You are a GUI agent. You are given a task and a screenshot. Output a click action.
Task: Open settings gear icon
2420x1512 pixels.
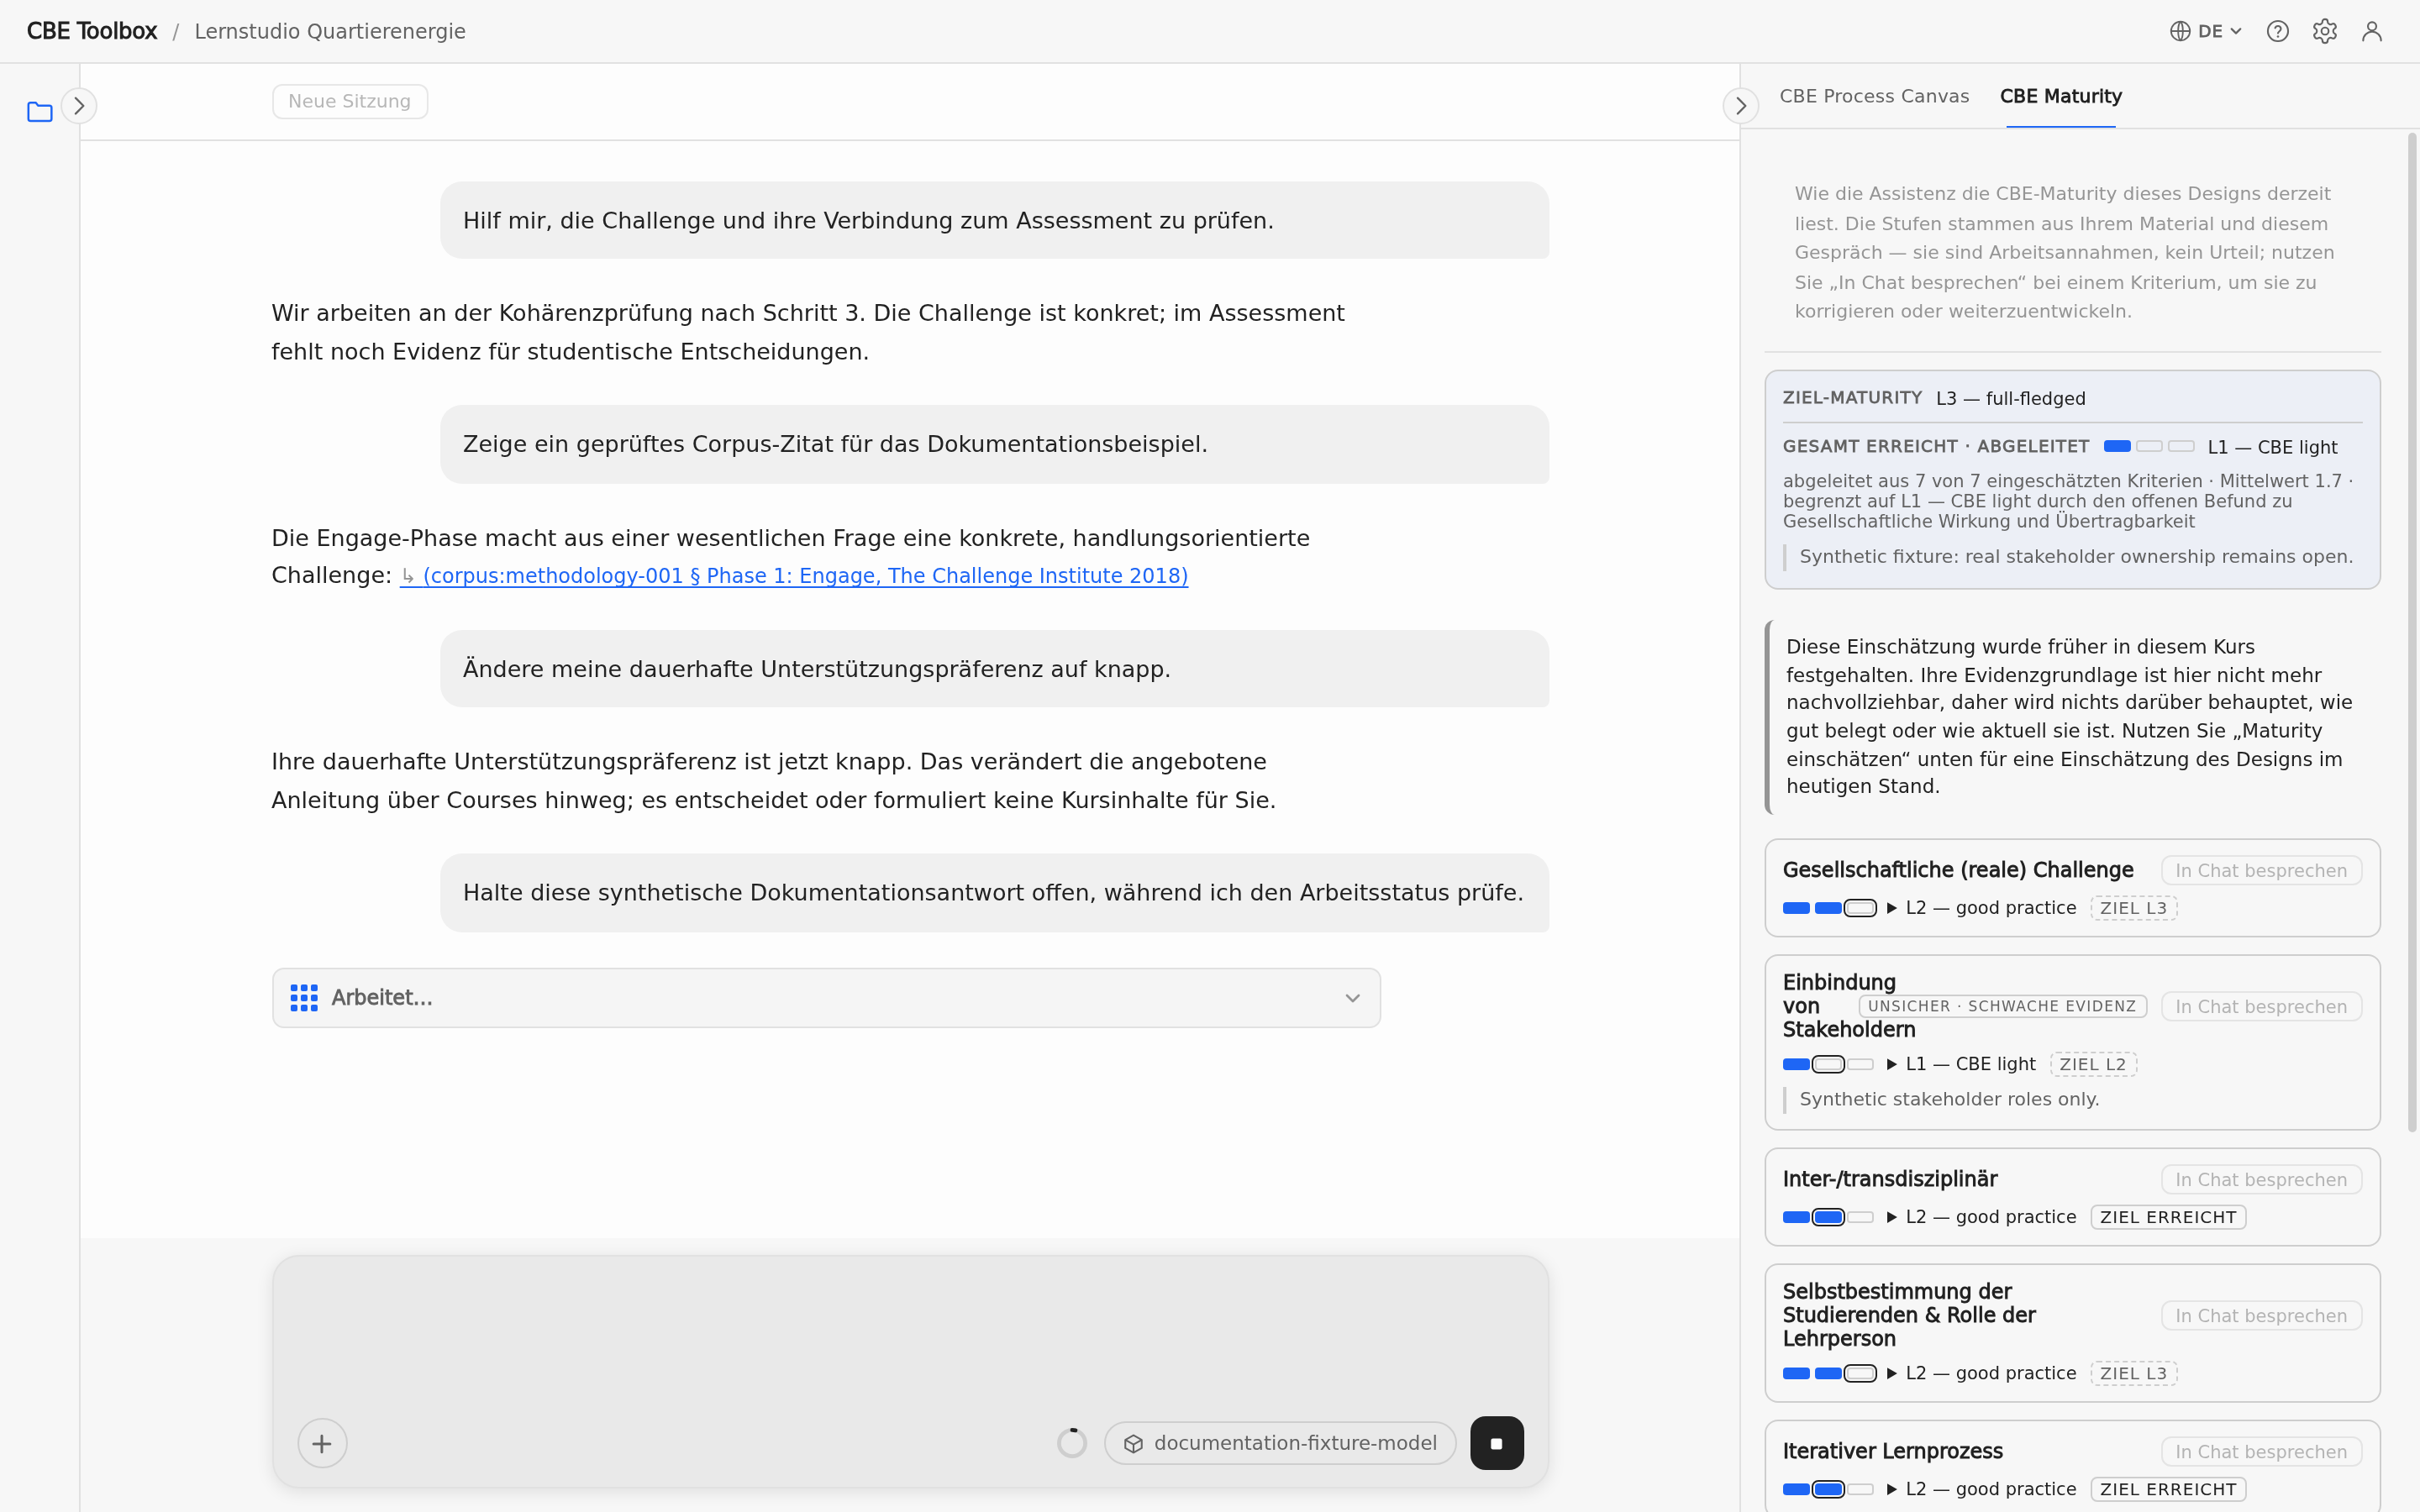(x=2325, y=31)
